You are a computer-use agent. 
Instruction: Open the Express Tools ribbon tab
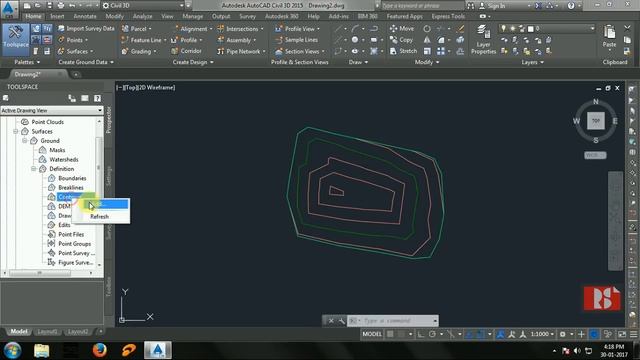pos(448,16)
